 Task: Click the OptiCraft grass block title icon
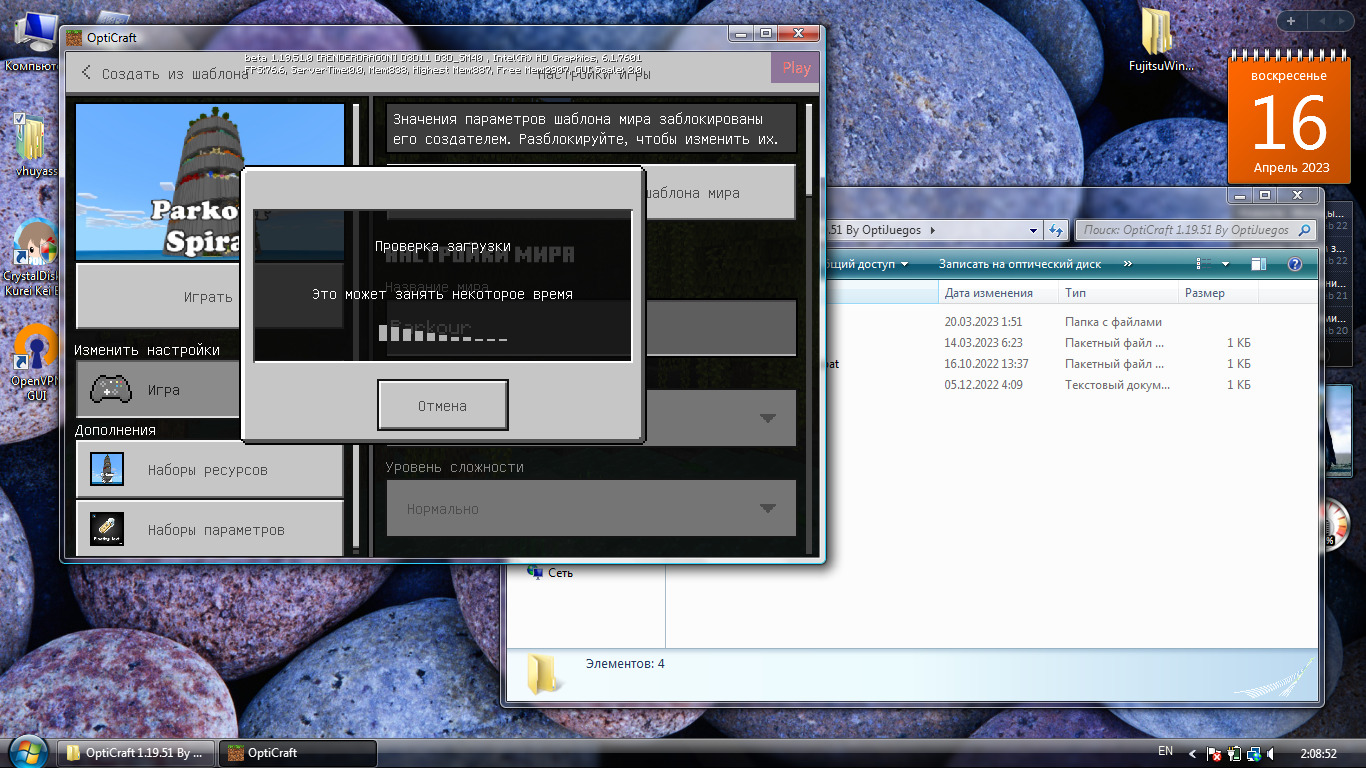(x=74, y=38)
